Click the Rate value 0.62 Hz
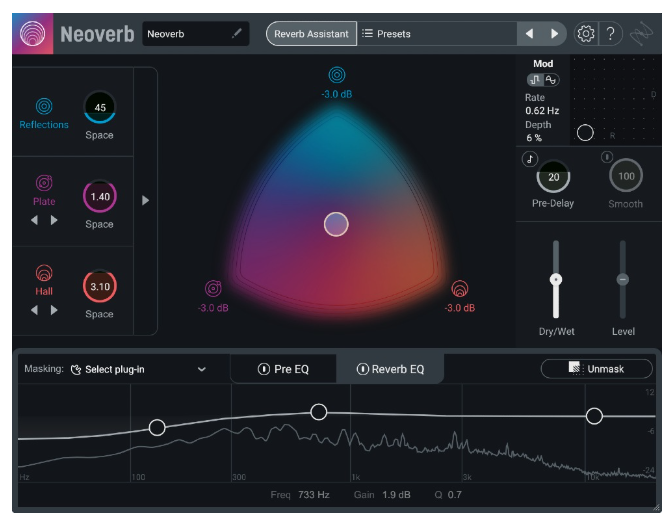The height and width of the screenshot is (522, 670). point(542,111)
